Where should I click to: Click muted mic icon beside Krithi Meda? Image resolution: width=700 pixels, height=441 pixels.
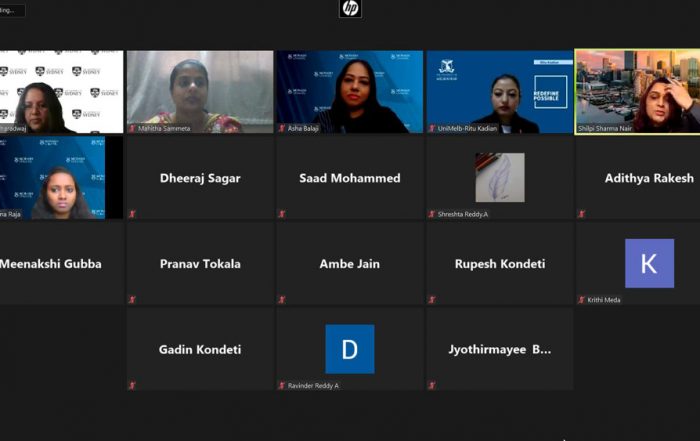[582, 300]
